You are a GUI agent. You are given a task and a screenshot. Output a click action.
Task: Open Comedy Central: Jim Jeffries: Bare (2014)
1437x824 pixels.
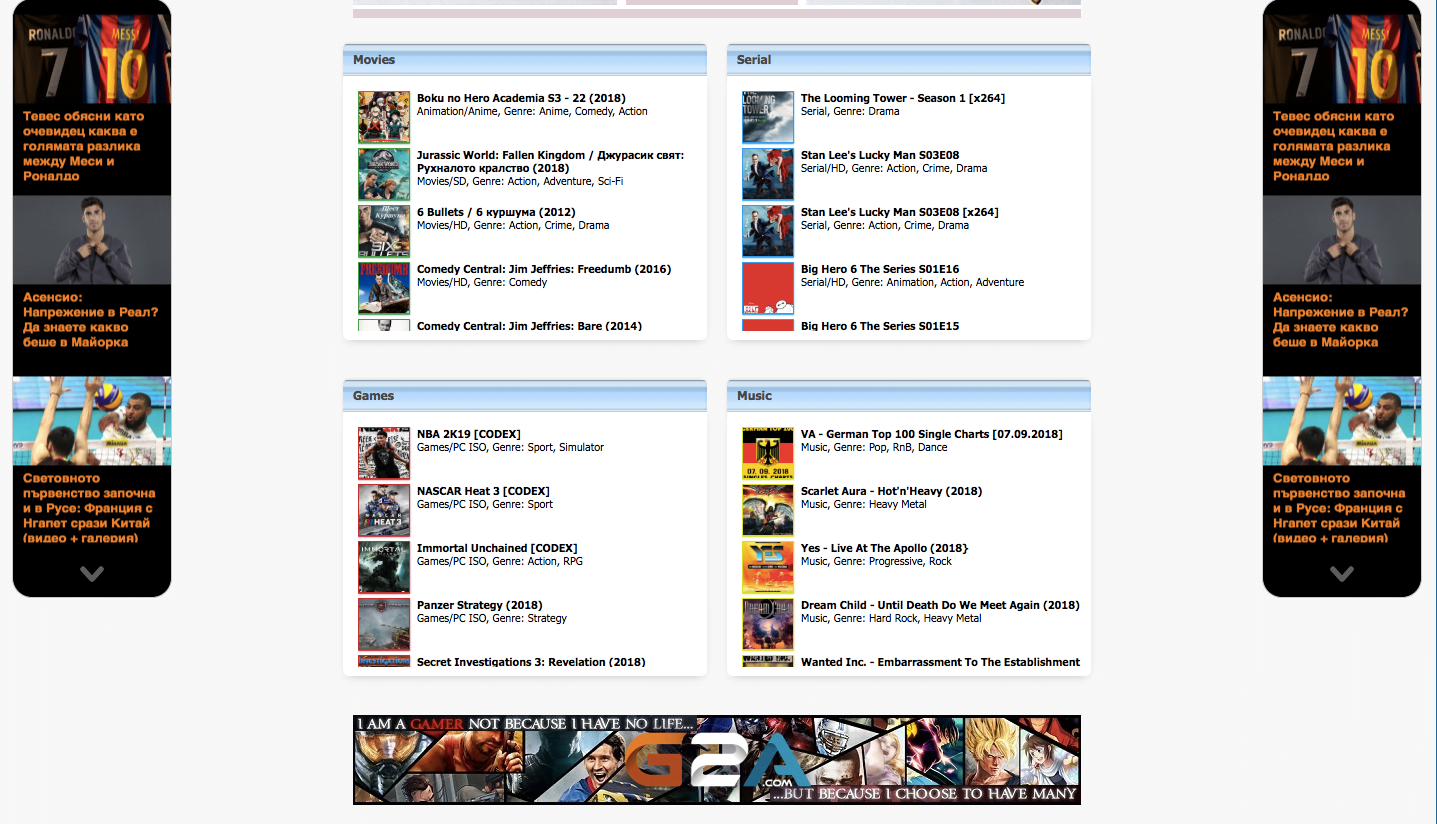pyautogui.click(x=529, y=326)
